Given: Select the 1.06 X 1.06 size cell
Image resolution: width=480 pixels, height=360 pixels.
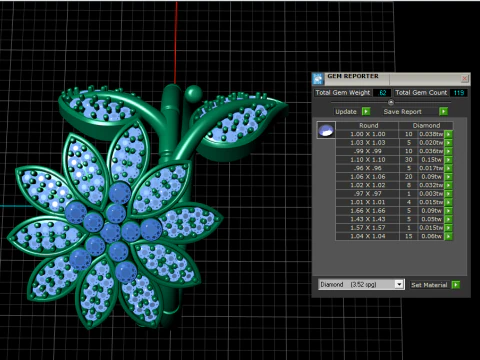Looking at the screenshot, I should tap(368, 177).
